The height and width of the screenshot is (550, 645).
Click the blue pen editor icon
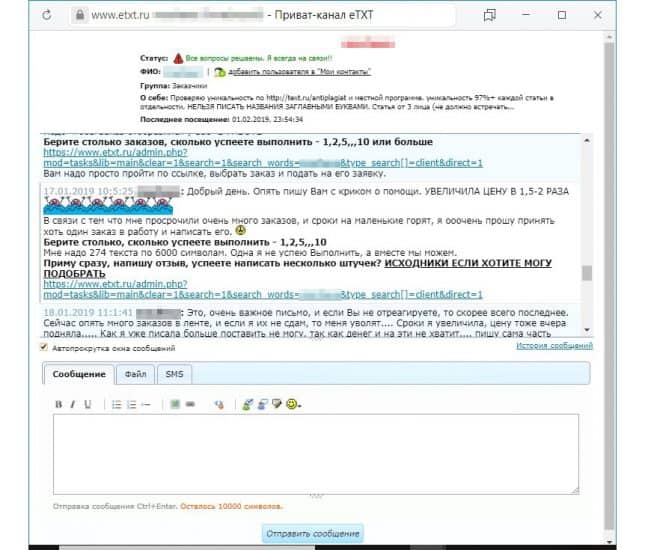(262, 404)
